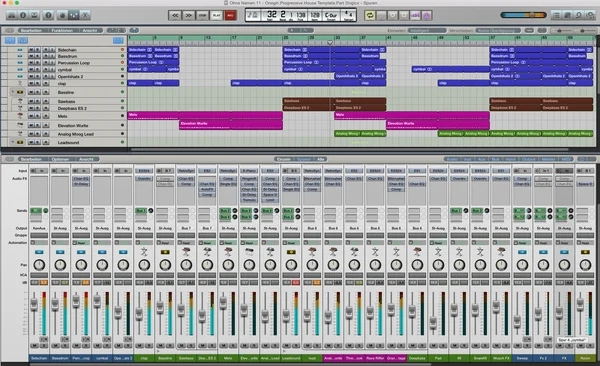The height and width of the screenshot is (366, 600).
Task: Adjust the master volume slider in control bar
Action: pyautogui.click(x=523, y=15)
